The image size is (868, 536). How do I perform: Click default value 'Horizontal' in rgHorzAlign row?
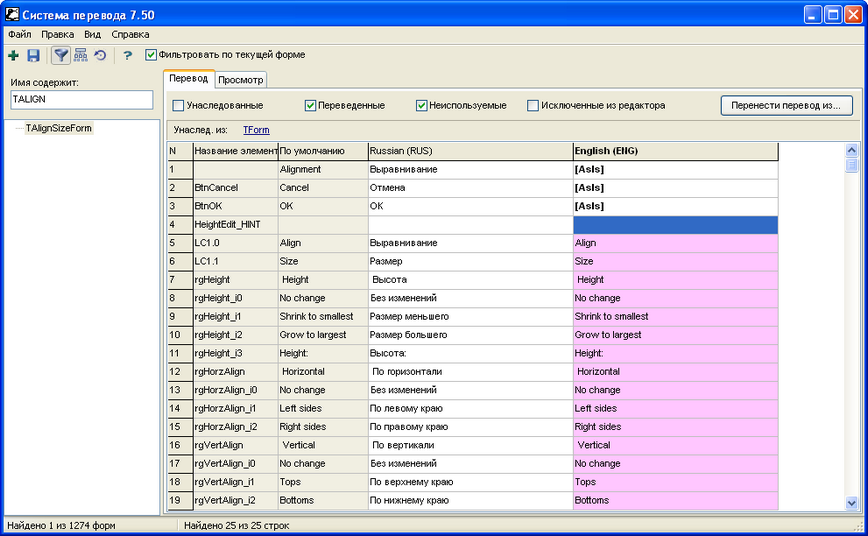pos(323,372)
